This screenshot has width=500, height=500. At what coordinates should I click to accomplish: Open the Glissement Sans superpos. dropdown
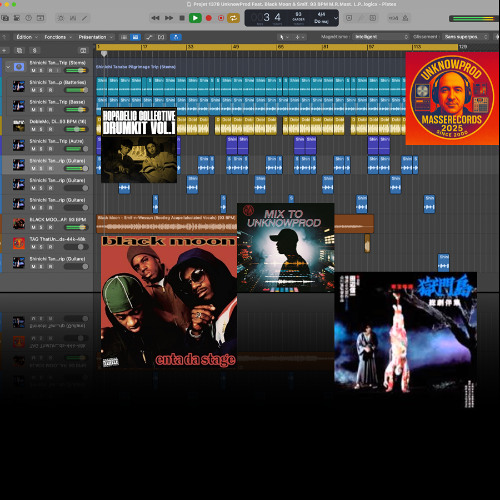coord(466,37)
